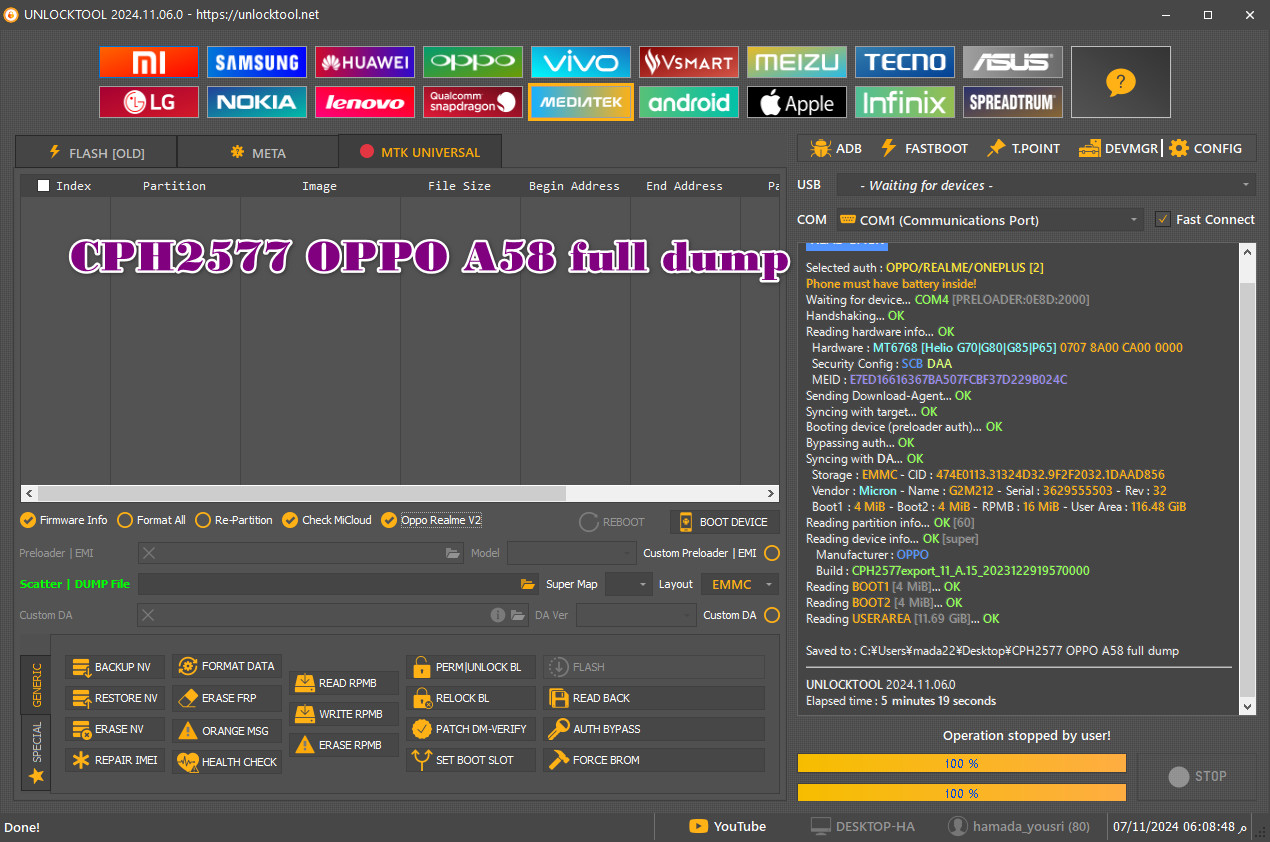Open the CONFIG settings tab
Image resolution: width=1270 pixels, height=842 pixels.
1205,148
